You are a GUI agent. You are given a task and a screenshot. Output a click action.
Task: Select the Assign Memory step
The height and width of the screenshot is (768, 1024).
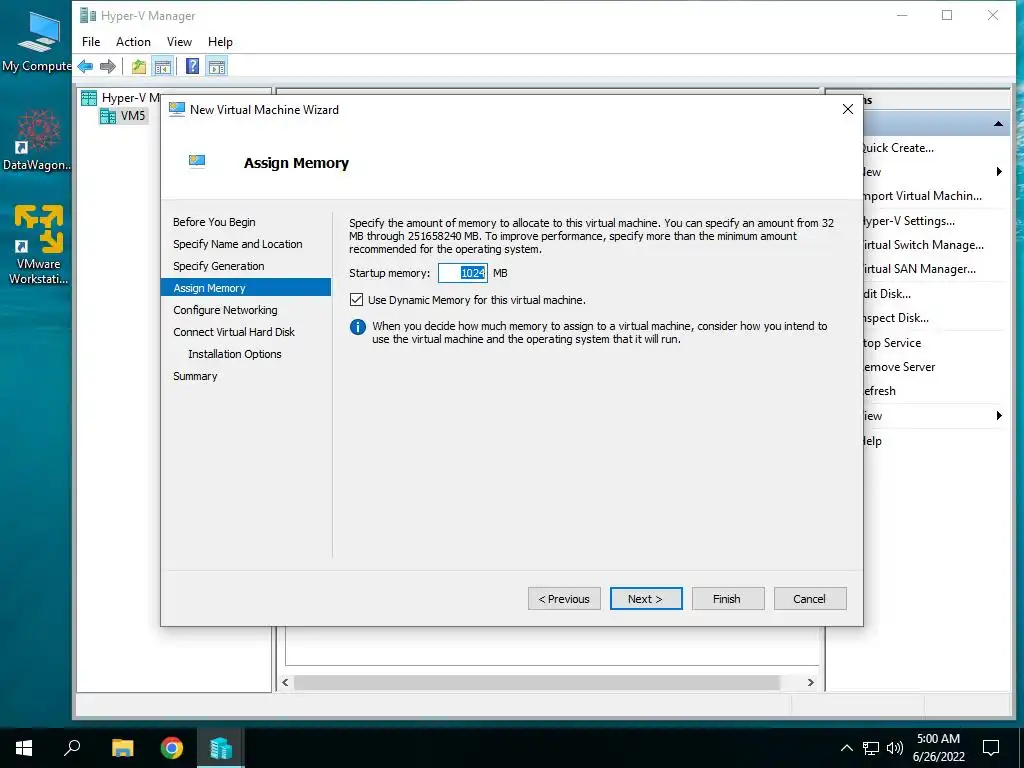[x=246, y=287]
